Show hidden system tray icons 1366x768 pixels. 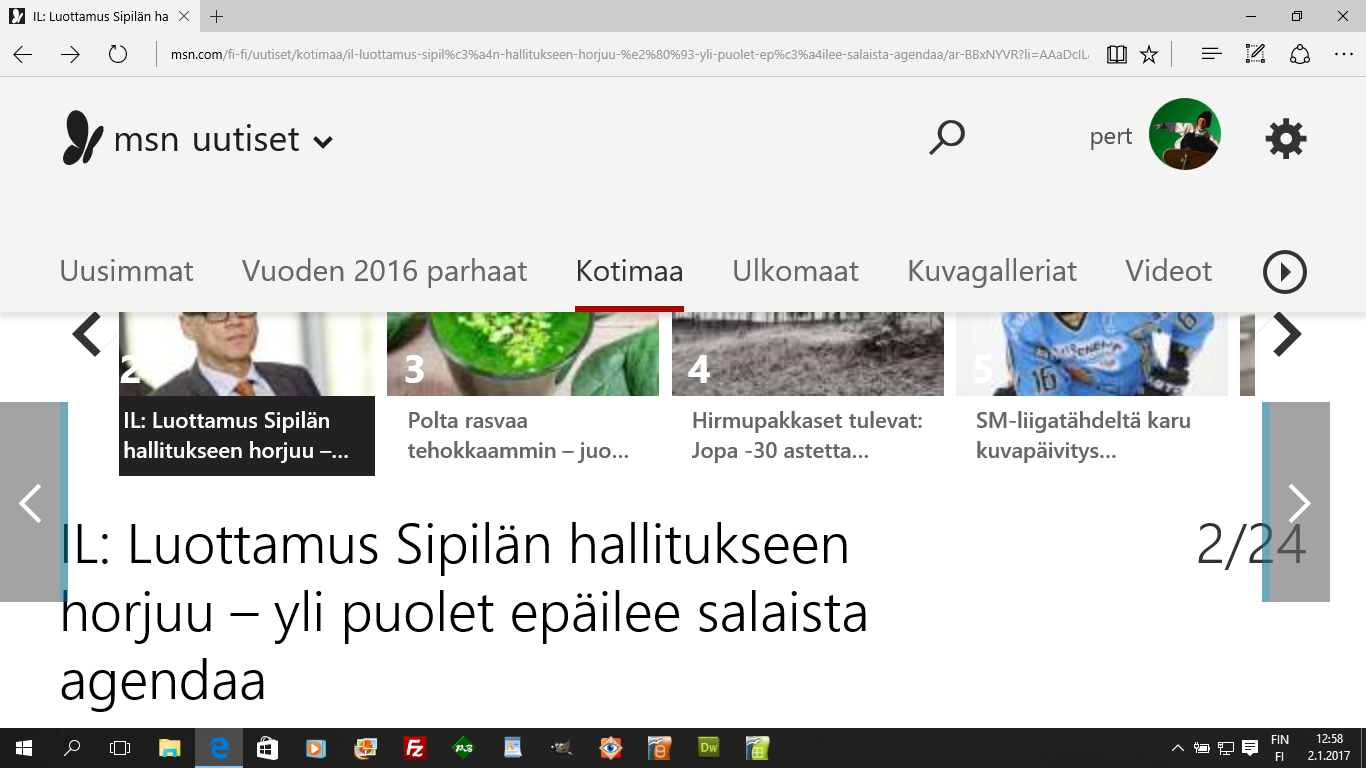(1178, 748)
